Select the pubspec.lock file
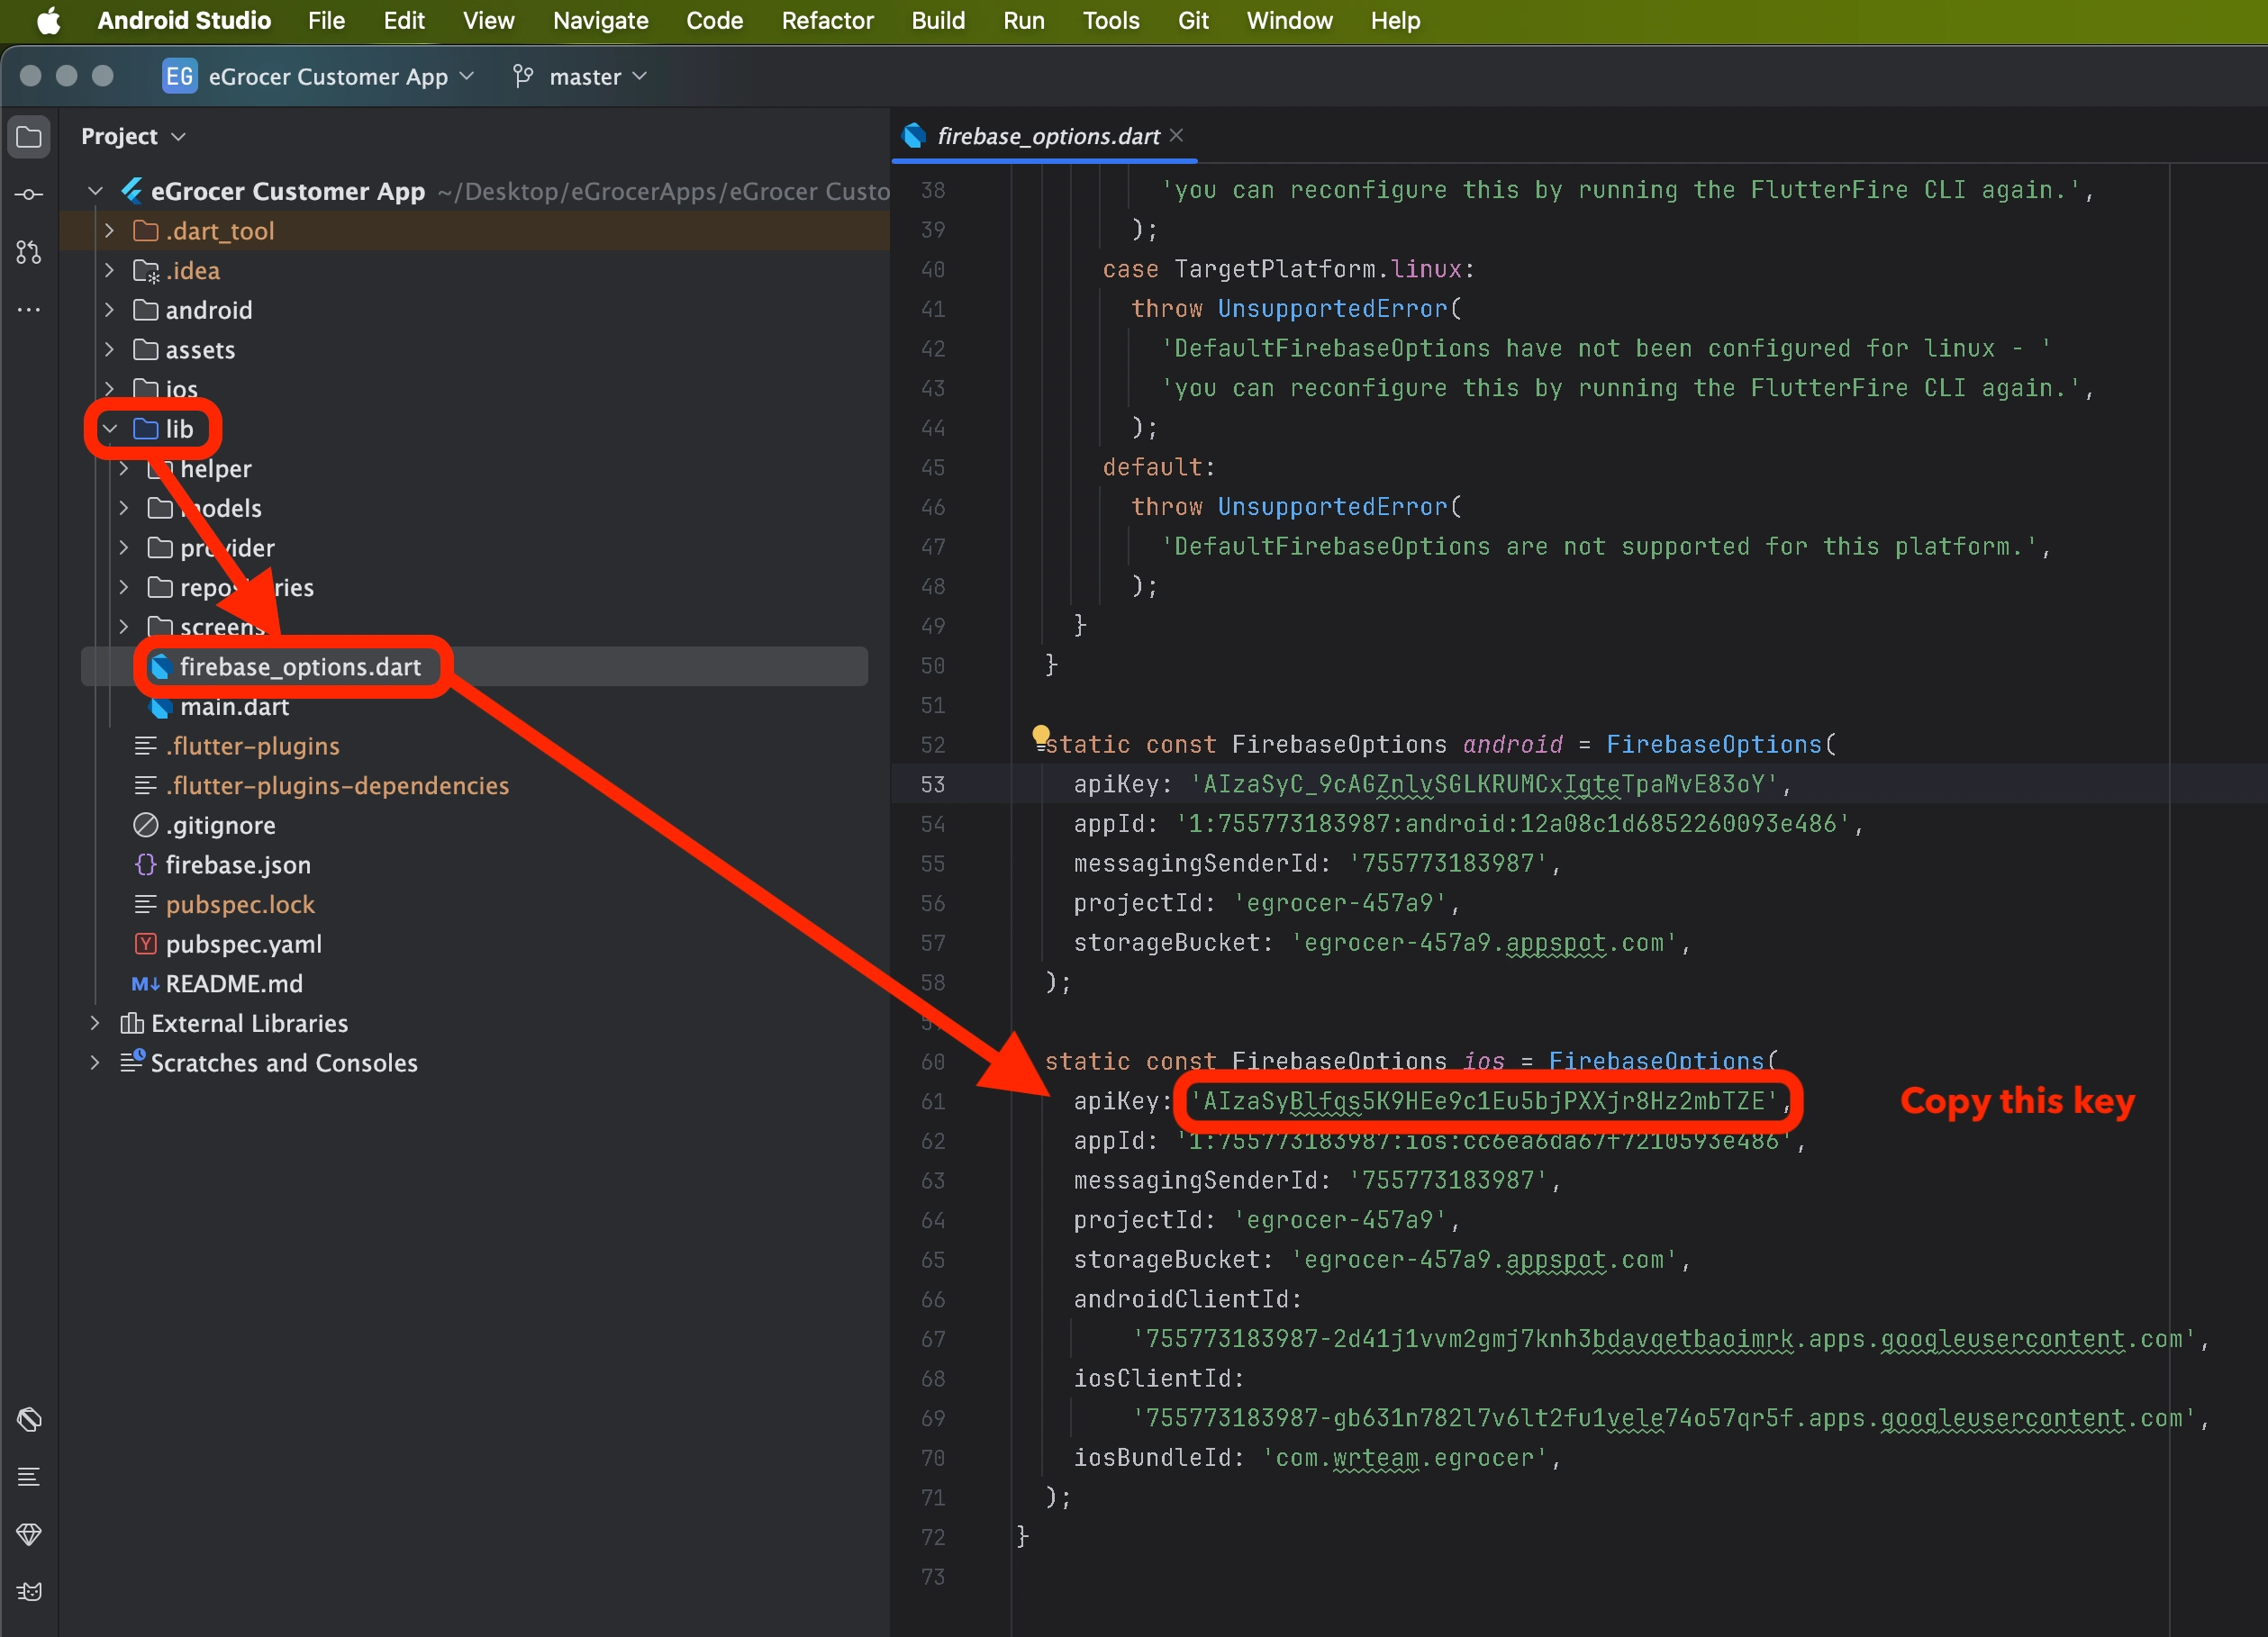The height and width of the screenshot is (1637, 2268). pos(240,905)
